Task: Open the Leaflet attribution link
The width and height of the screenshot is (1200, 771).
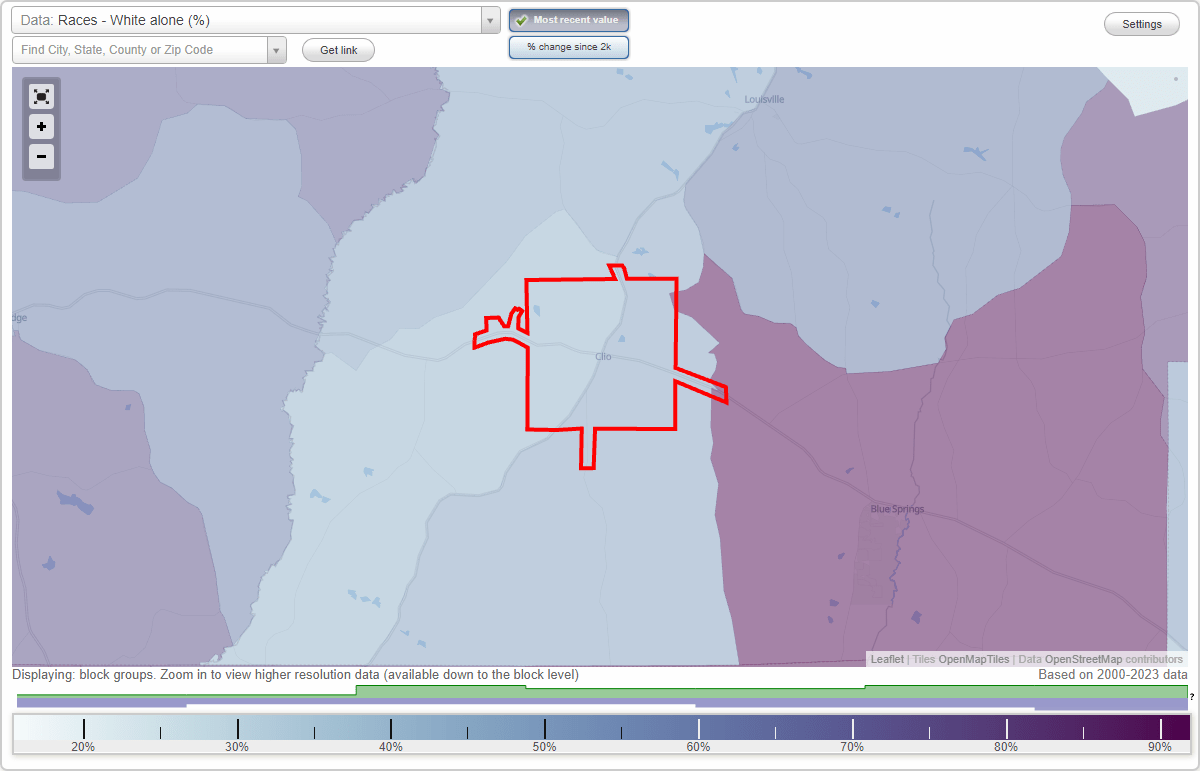Action: tap(886, 659)
